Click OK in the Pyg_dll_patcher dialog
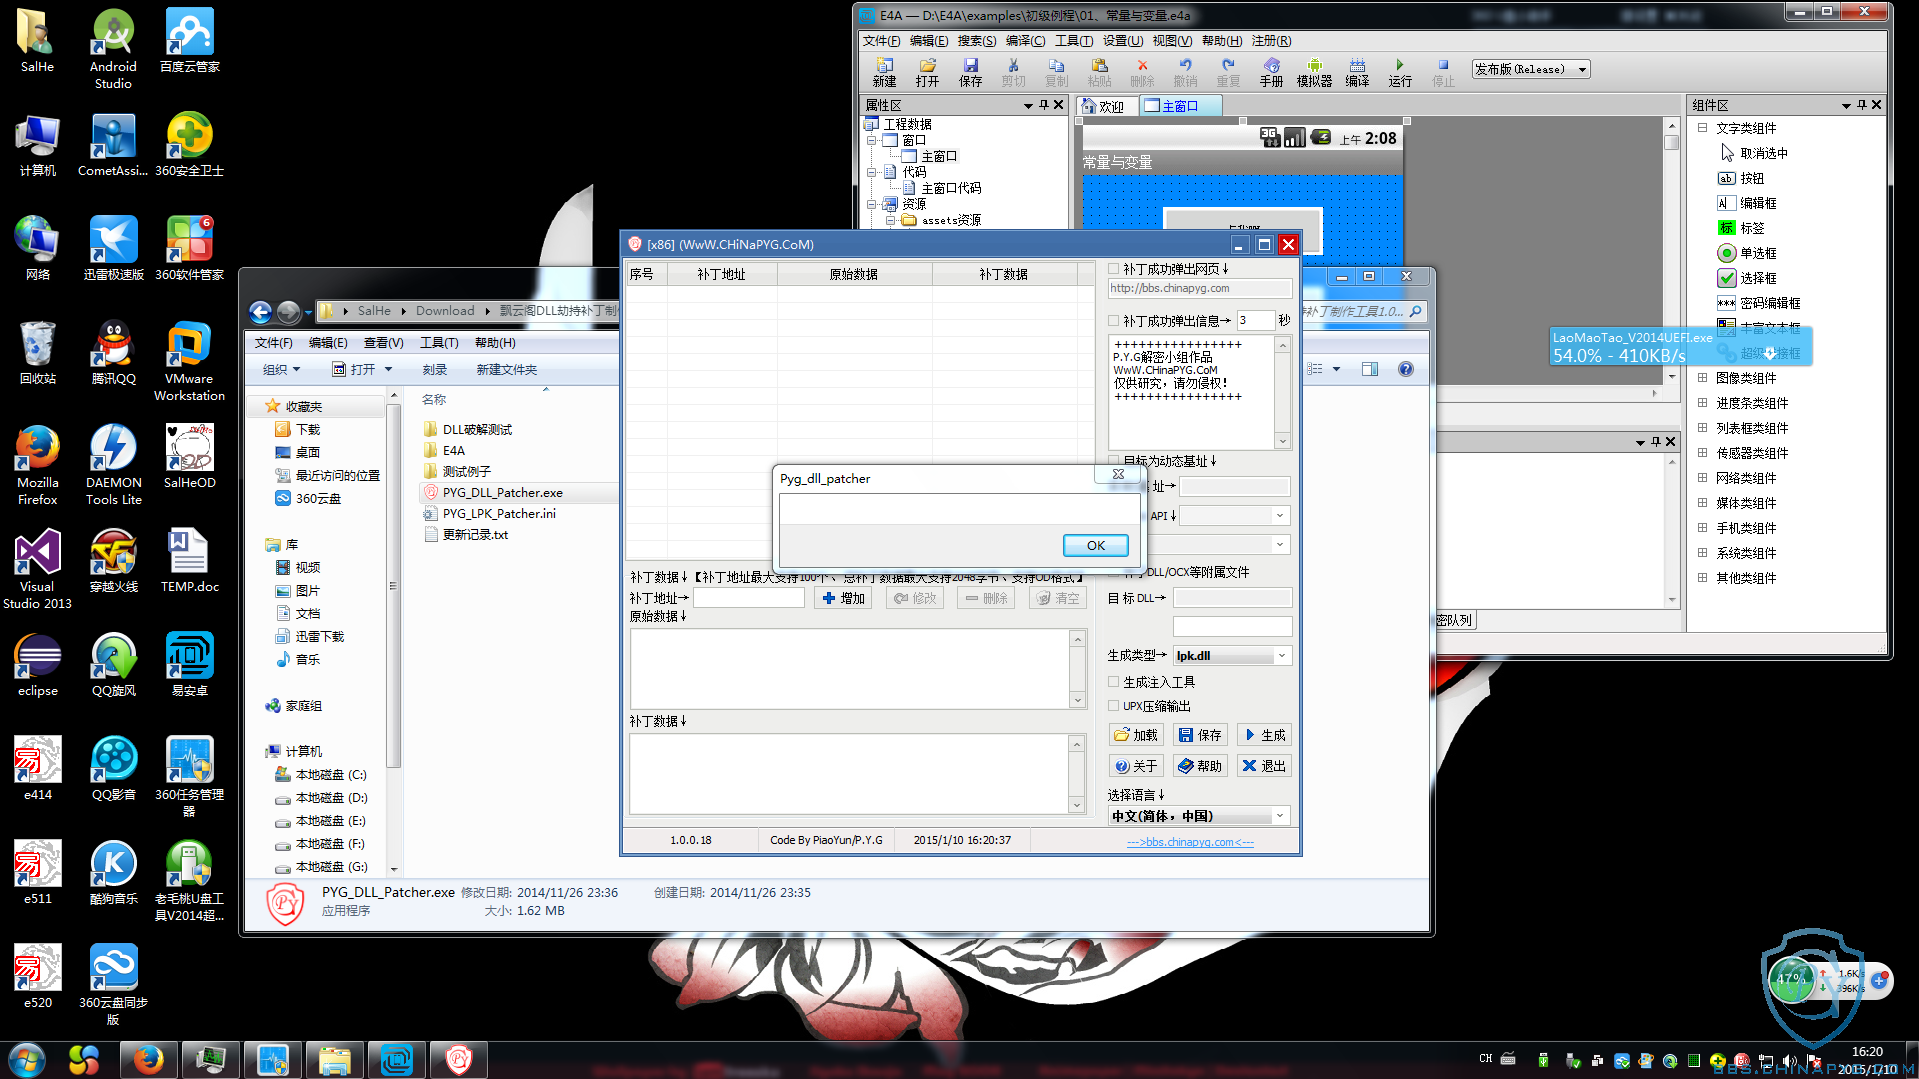The height and width of the screenshot is (1079, 1919). point(1095,545)
